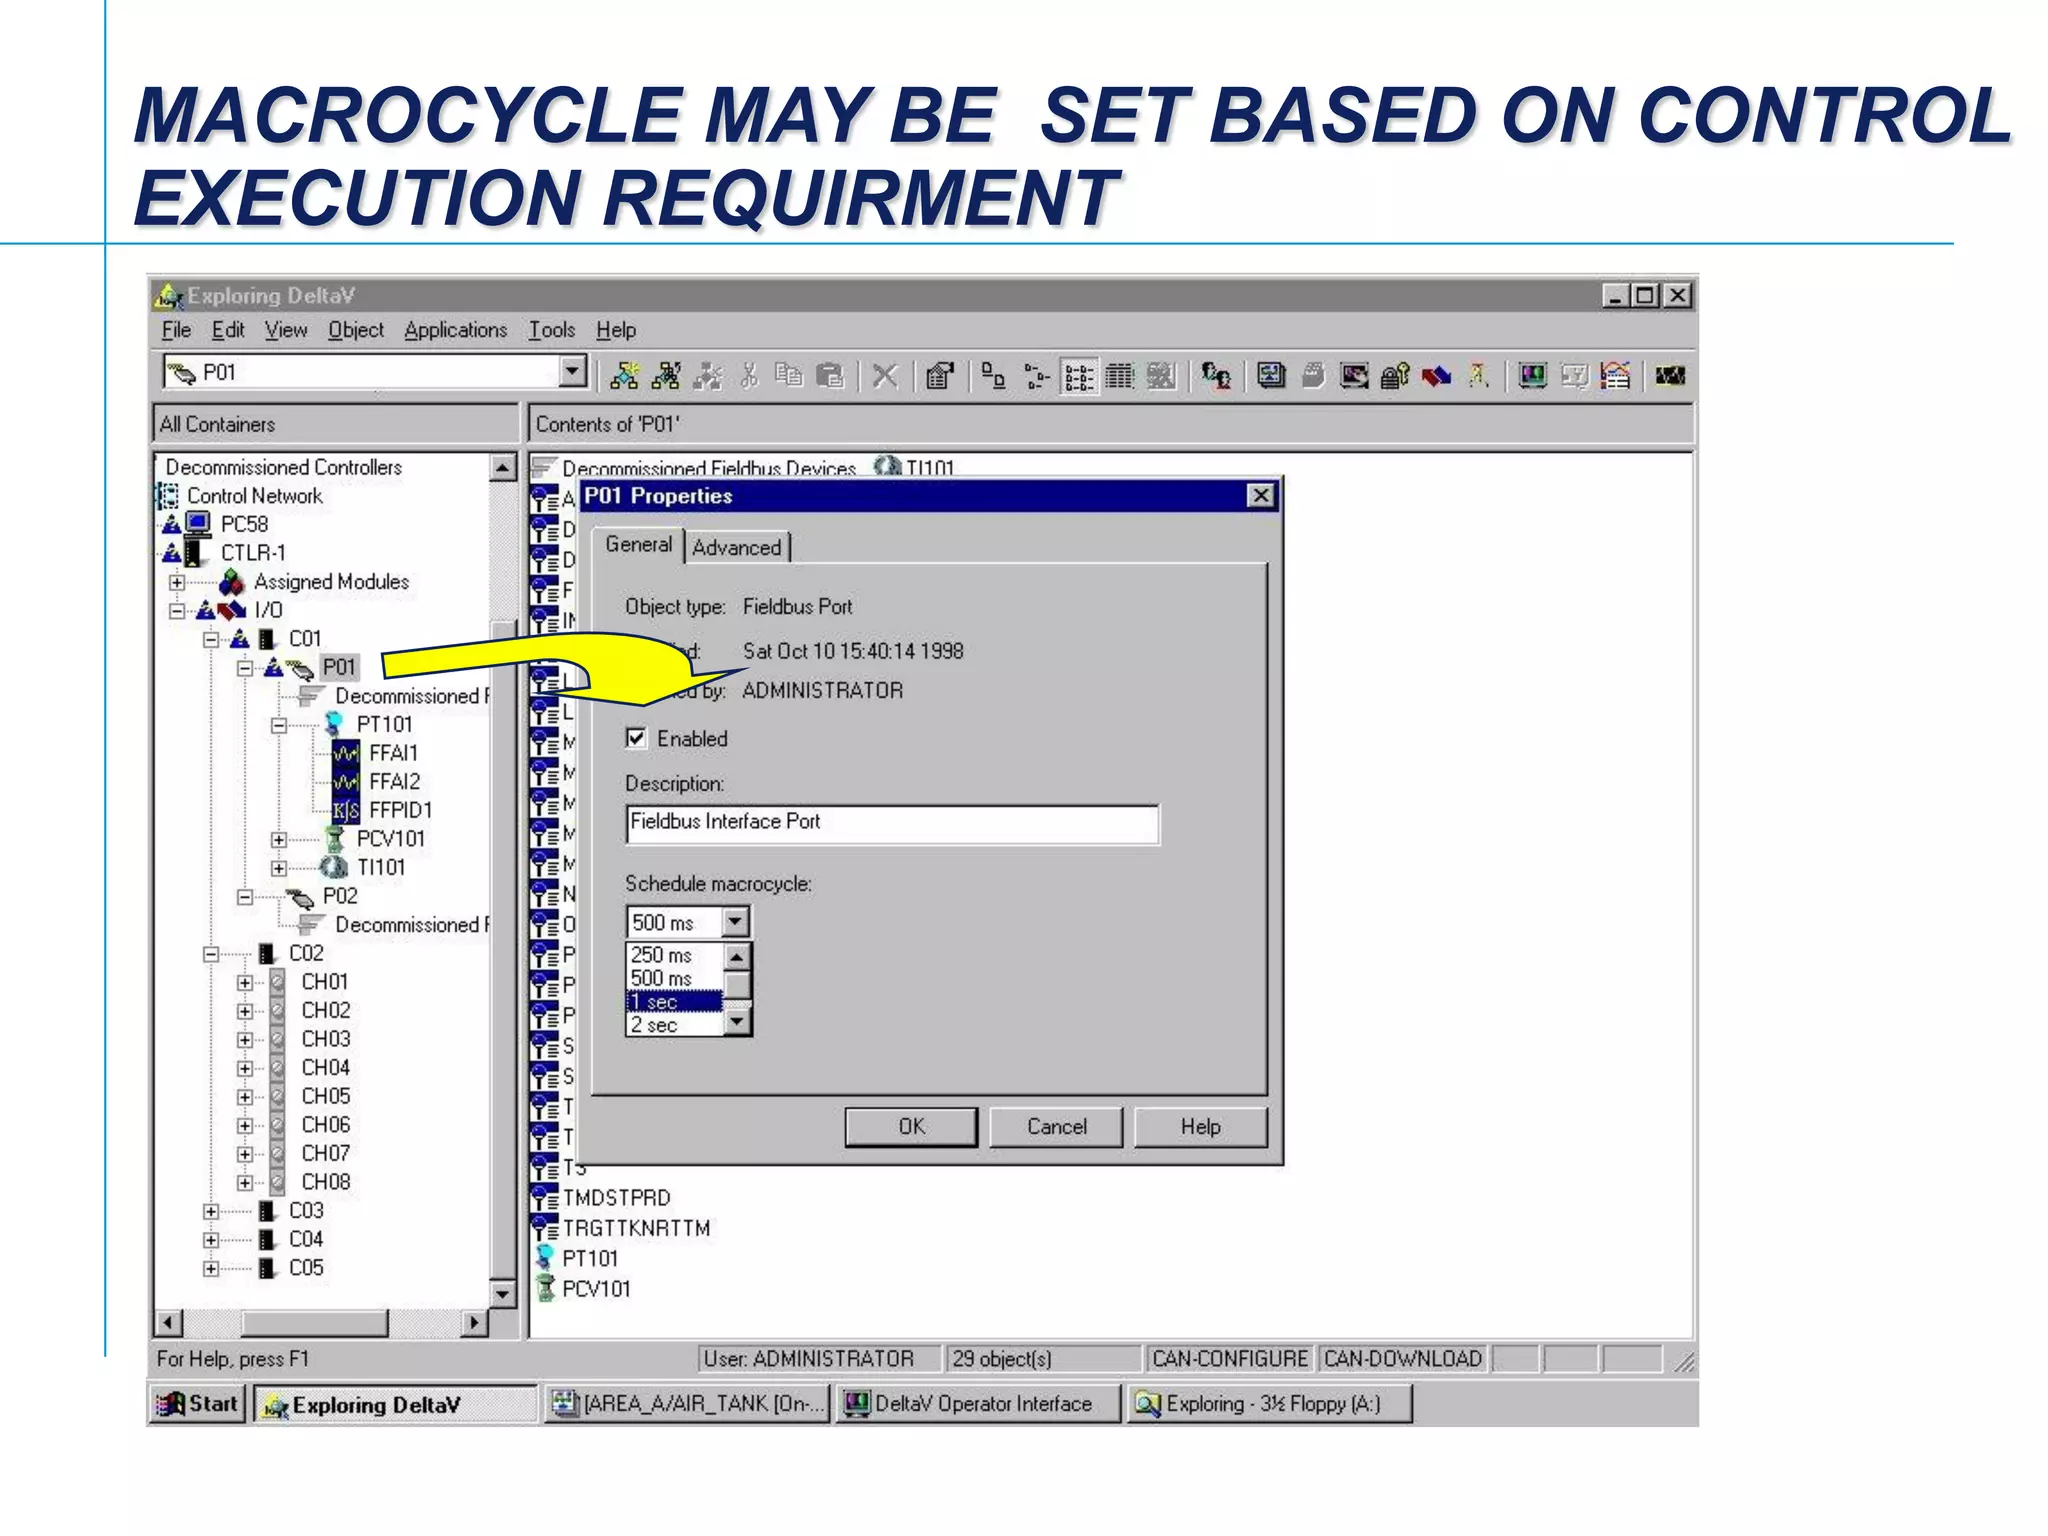
Task: Select CTLR-1 controller in tree
Action: (253, 553)
